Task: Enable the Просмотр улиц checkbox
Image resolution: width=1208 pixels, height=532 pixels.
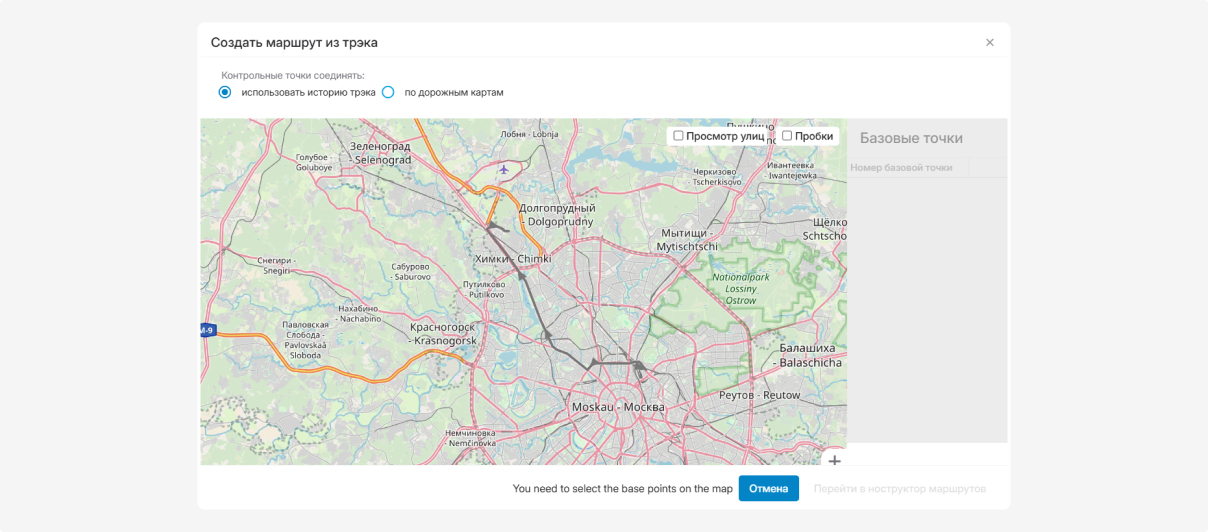Action: coord(679,136)
